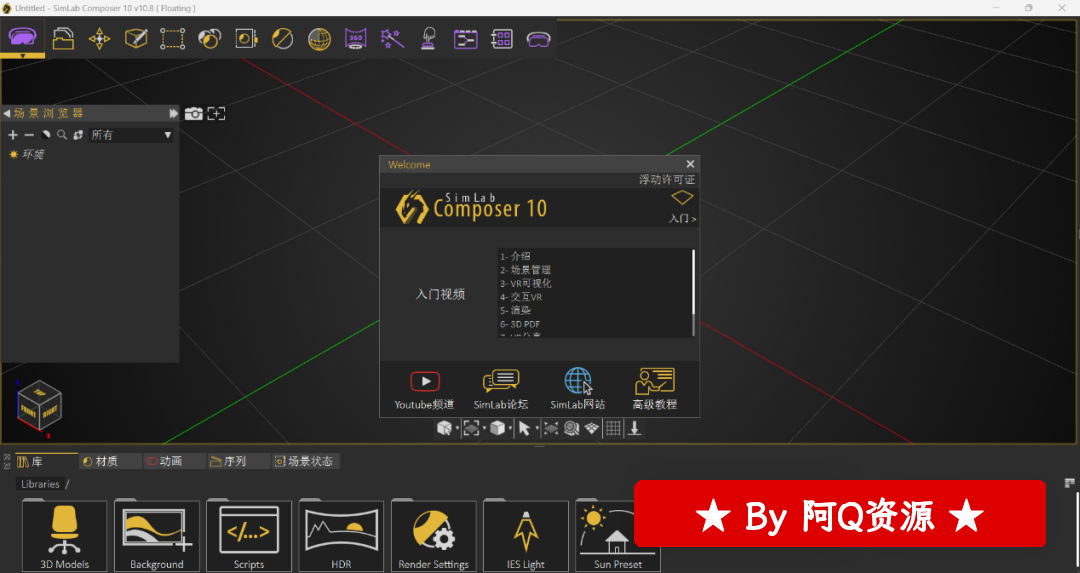
Task: Click the camera snapshot icon in viewport
Action: click(x=194, y=114)
